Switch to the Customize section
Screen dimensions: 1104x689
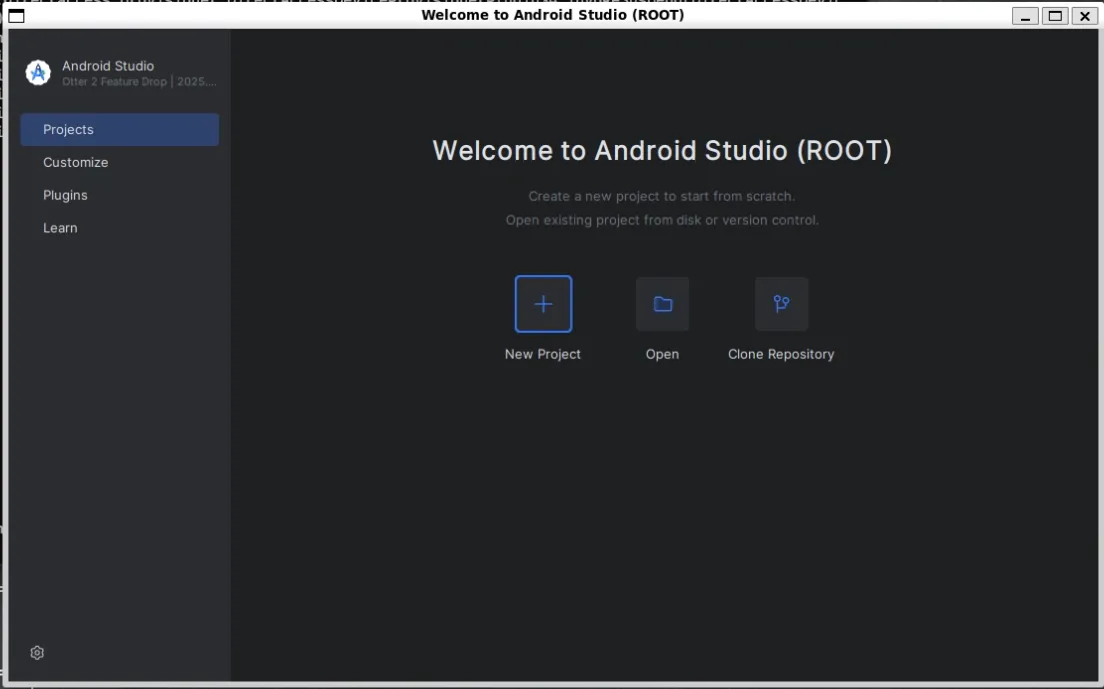(x=76, y=163)
